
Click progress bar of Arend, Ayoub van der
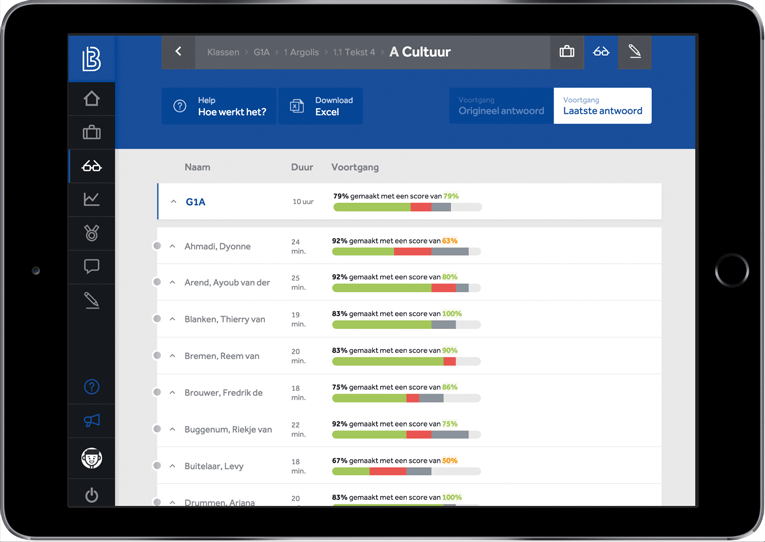[406, 288]
